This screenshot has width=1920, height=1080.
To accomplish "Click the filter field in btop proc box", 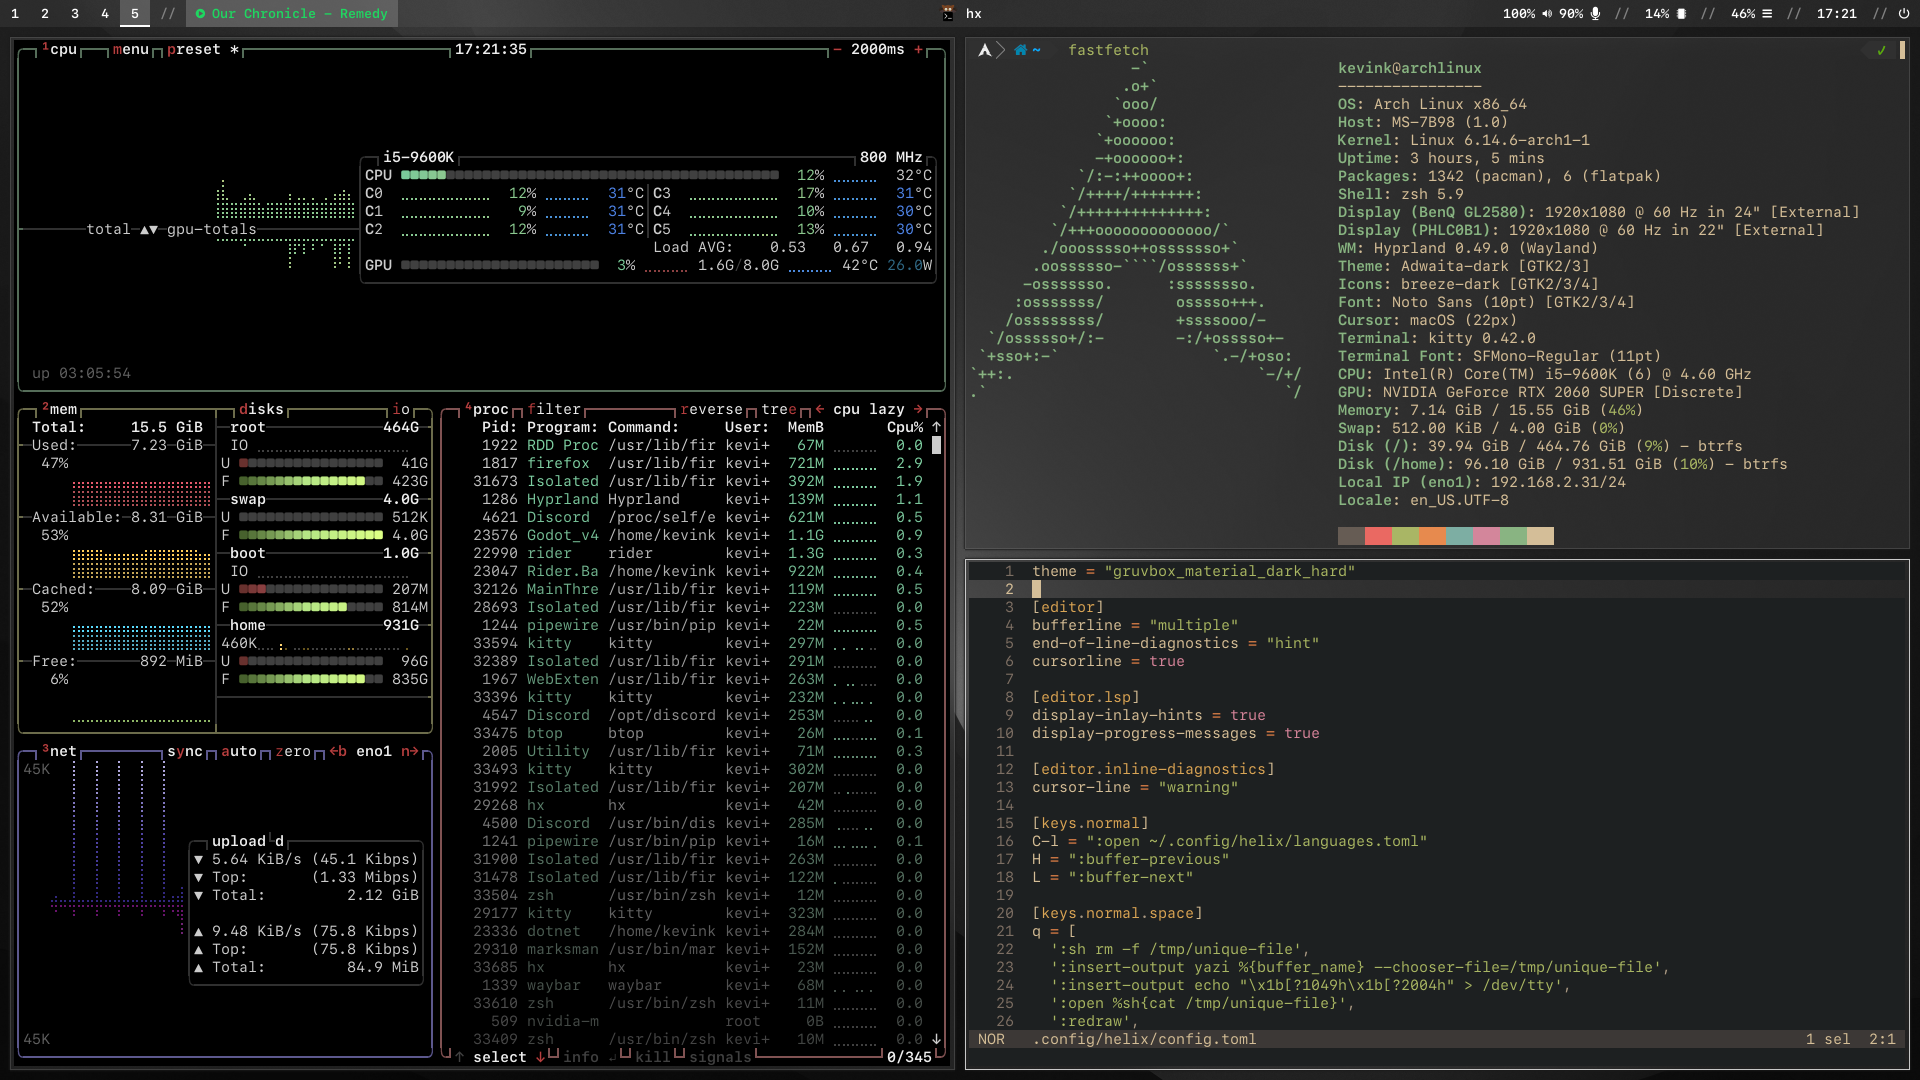I will pyautogui.click(x=554, y=409).
